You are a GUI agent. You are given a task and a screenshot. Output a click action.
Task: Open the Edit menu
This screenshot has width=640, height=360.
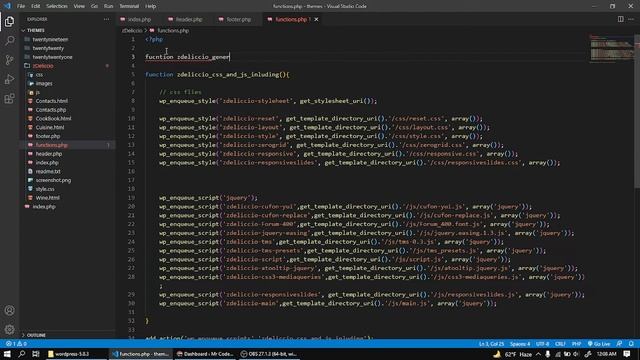[36, 6]
